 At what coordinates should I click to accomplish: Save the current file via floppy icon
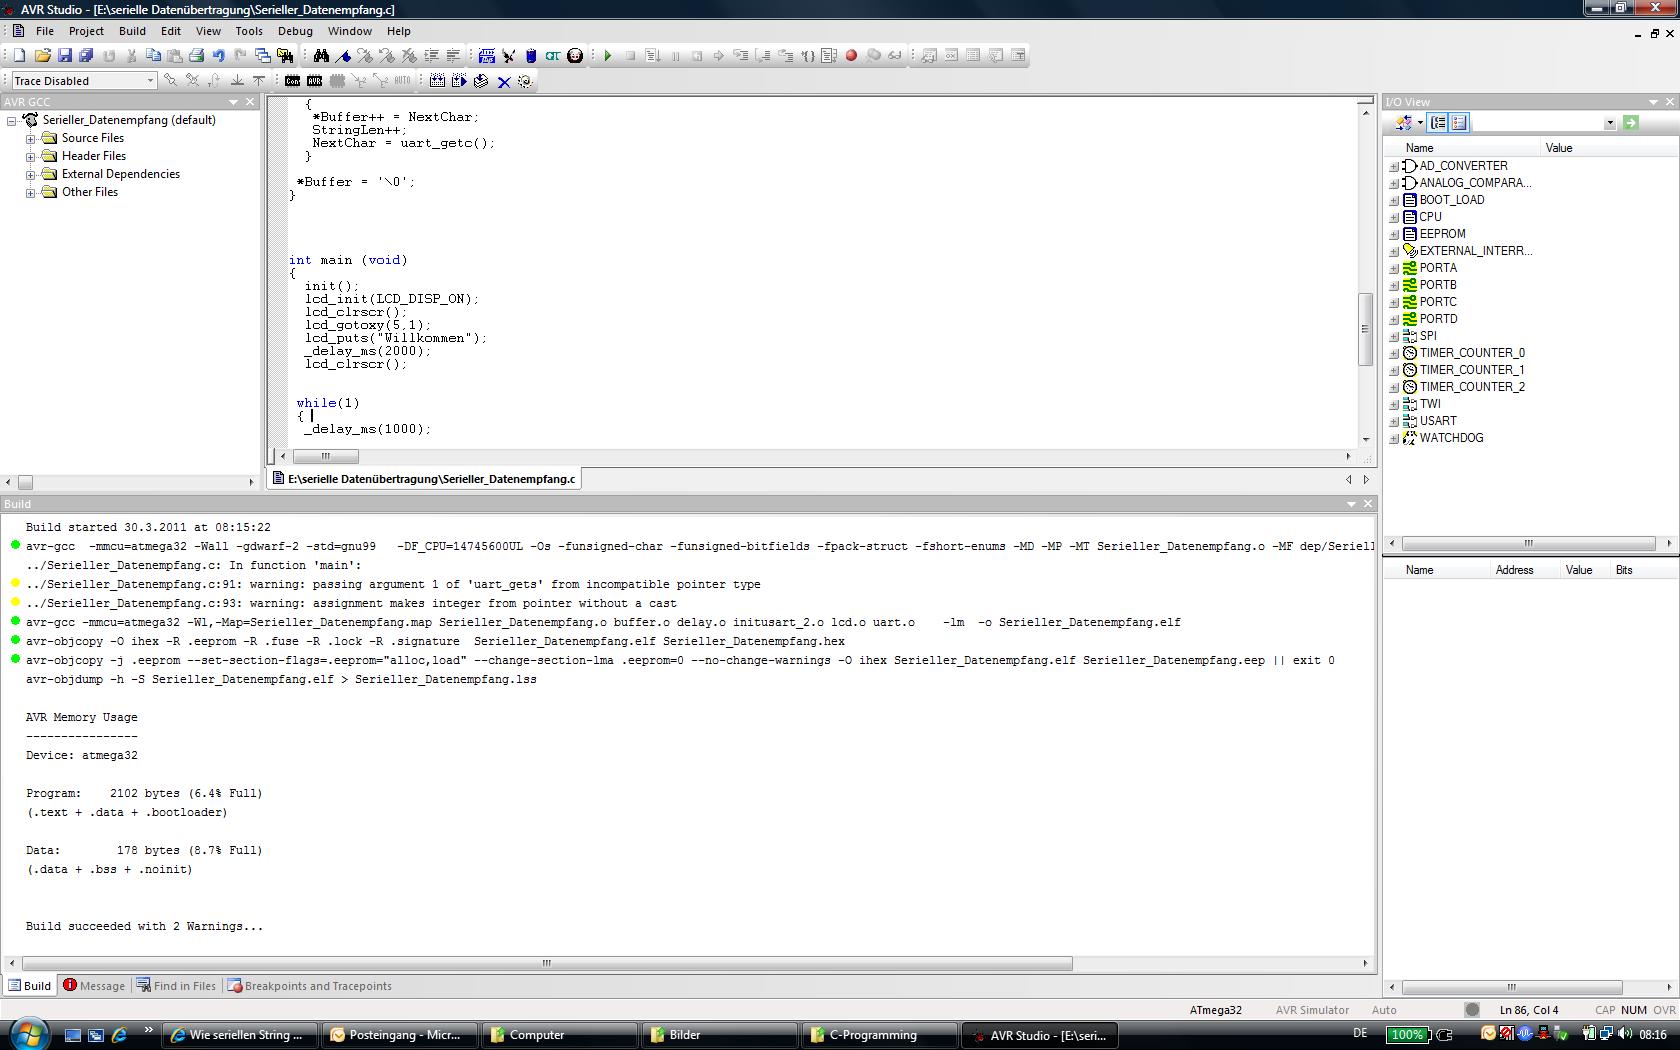tap(65, 56)
